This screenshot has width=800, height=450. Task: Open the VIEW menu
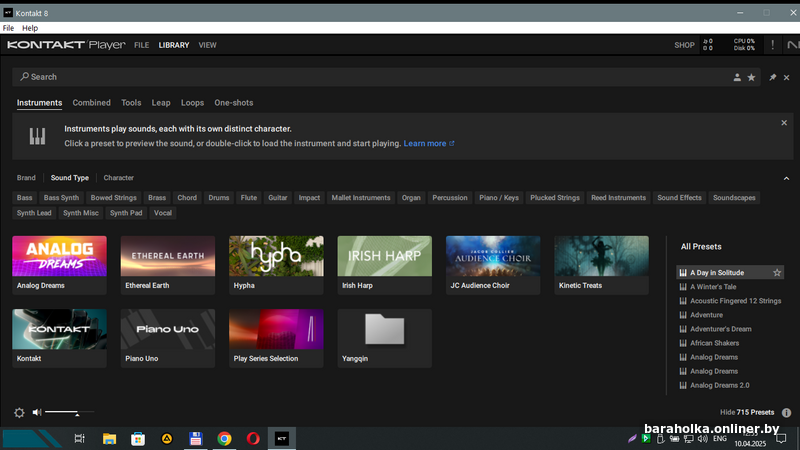pos(207,45)
